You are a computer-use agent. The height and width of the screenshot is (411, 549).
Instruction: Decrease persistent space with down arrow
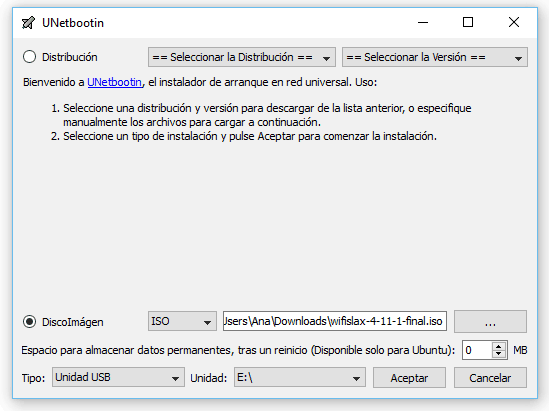(499, 354)
